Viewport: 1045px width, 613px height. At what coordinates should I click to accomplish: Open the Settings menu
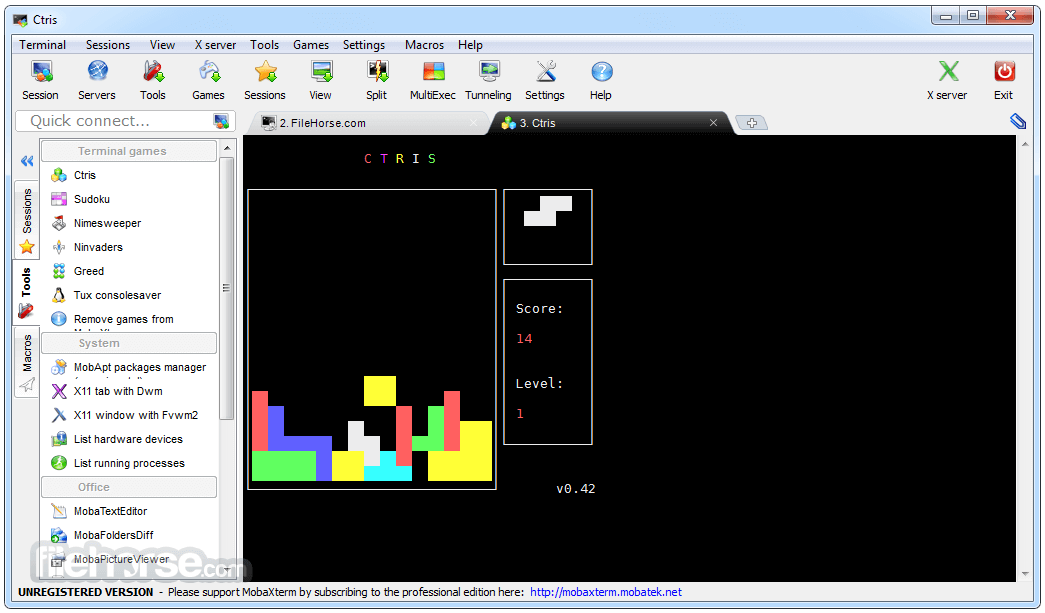coord(363,45)
